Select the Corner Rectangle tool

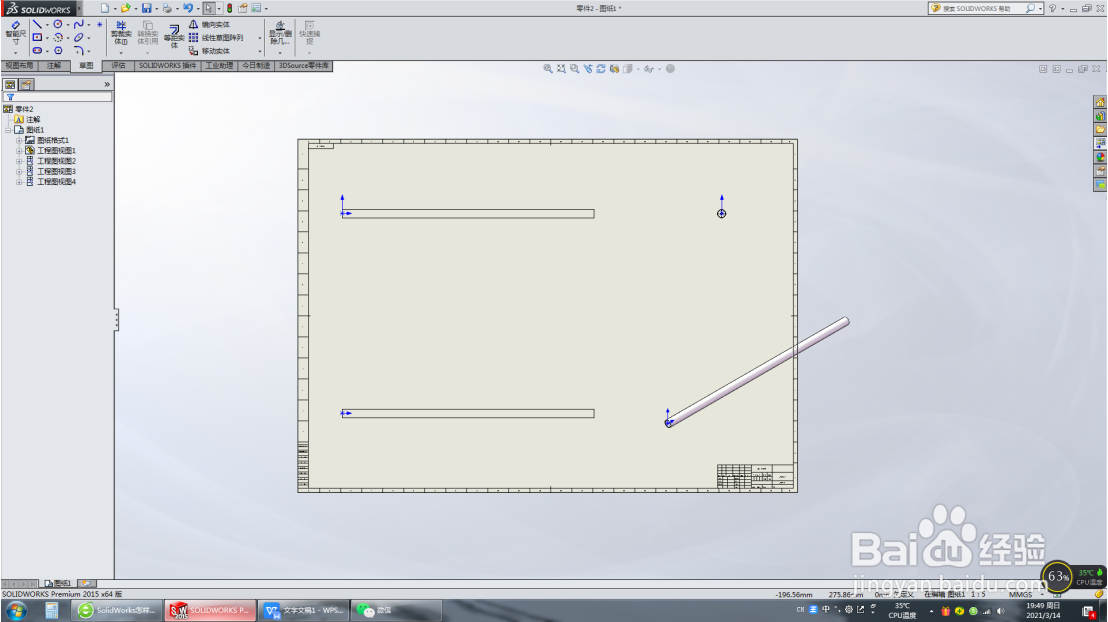37,37
